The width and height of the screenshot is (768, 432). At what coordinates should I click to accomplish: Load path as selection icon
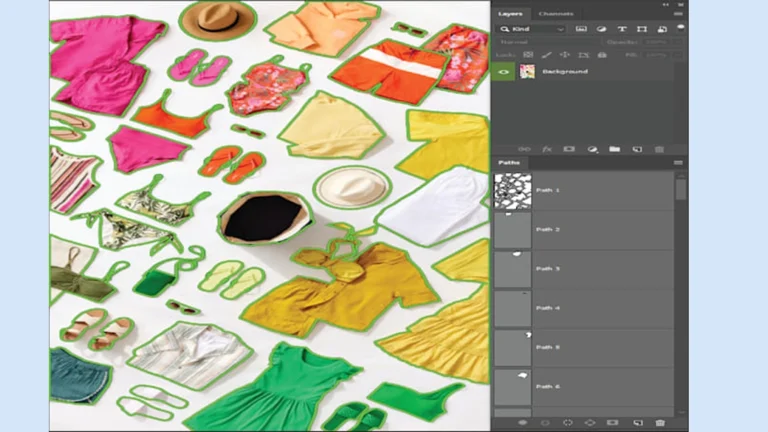coord(568,423)
